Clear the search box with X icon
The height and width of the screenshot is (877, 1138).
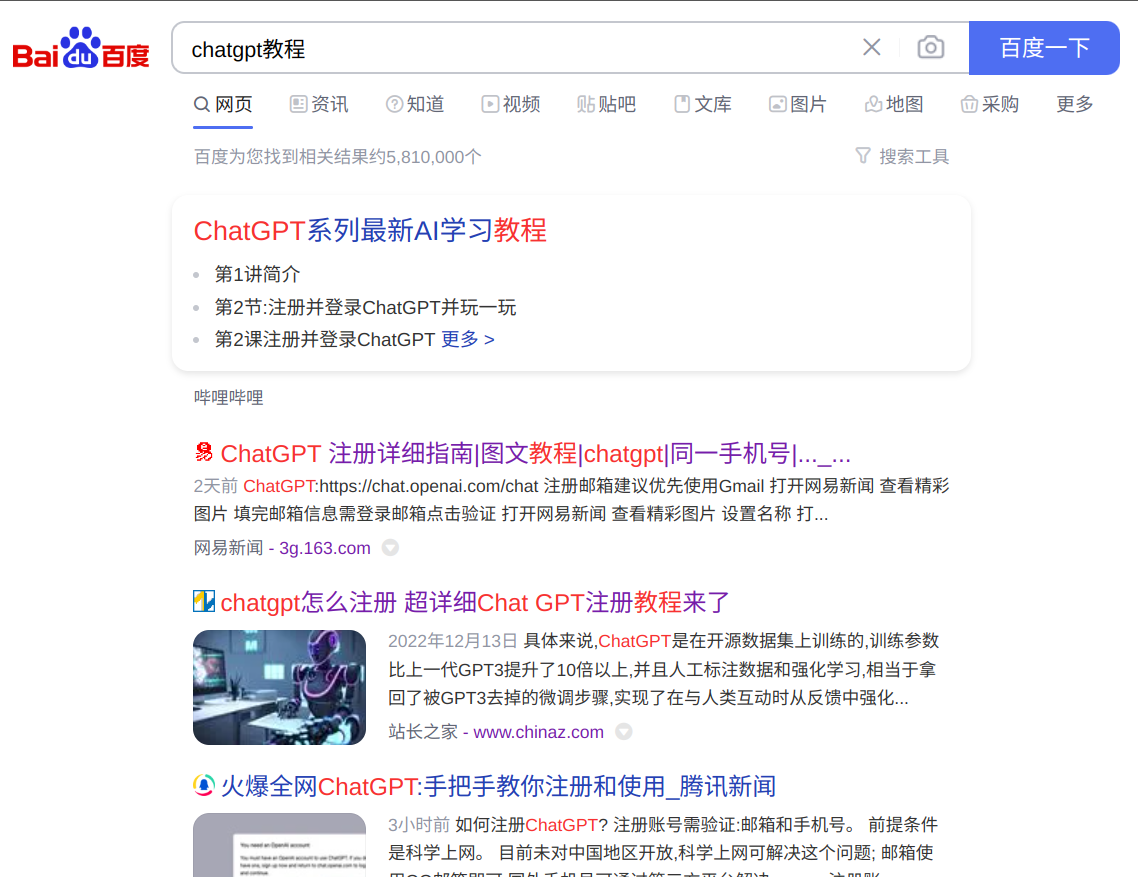pyautogui.click(x=872, y=48)
